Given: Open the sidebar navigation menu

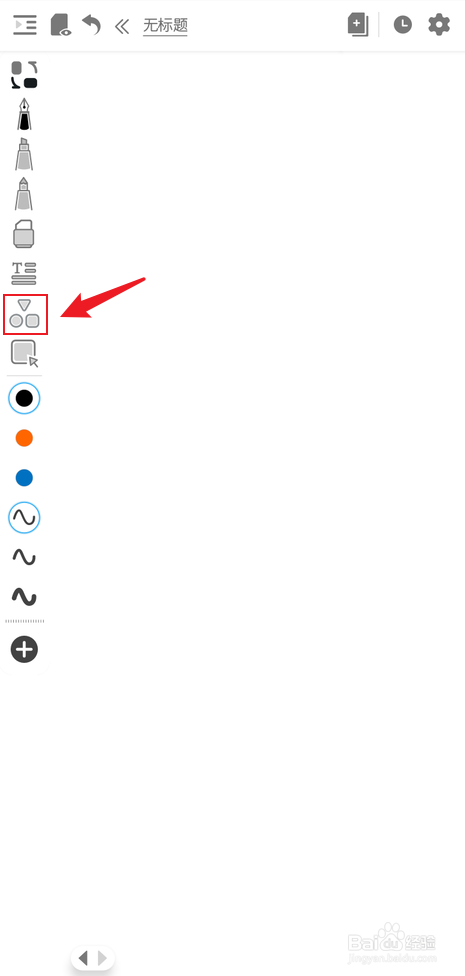Looking at the screenshot, I should click(x=25, y=26).
